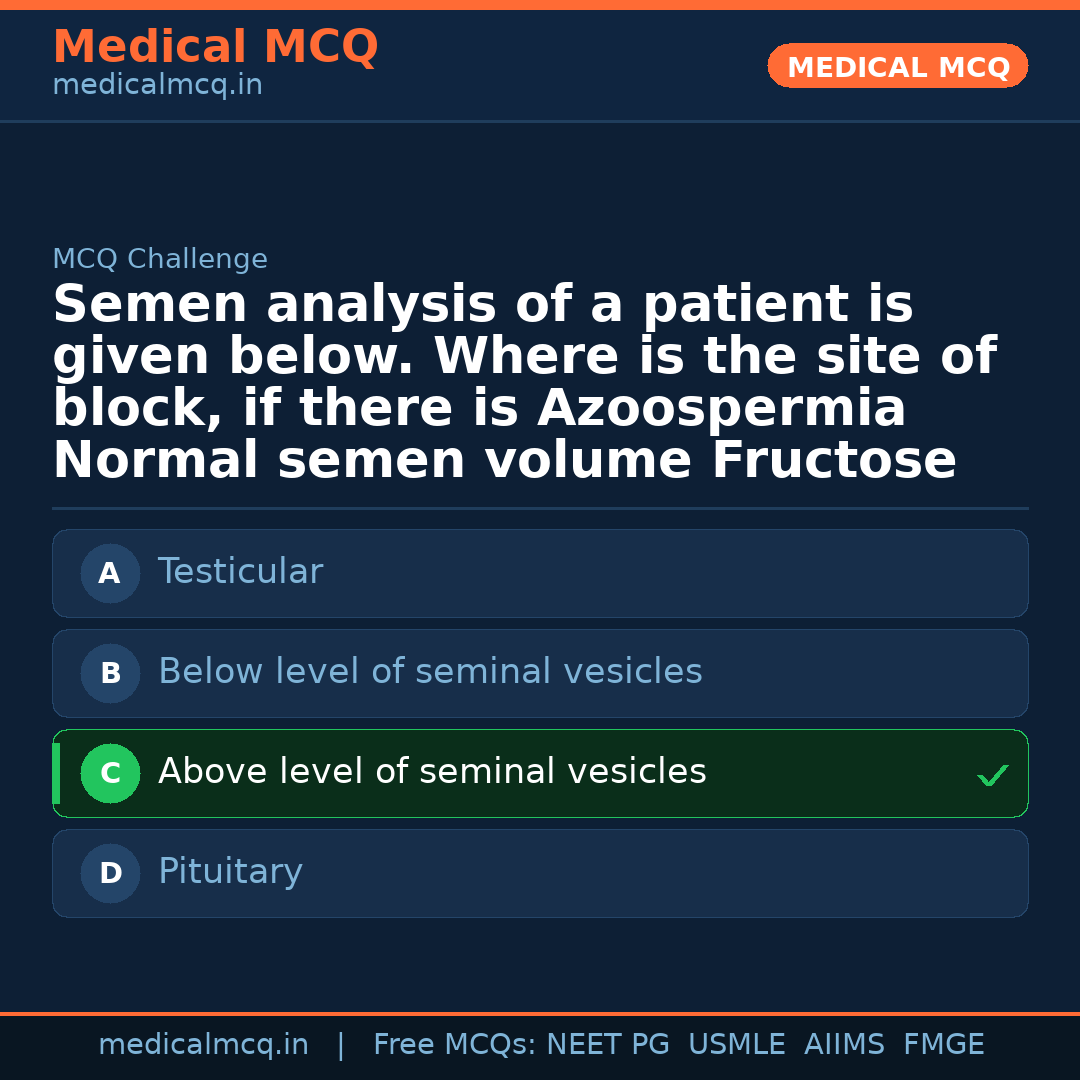Visit medicalmcq.in link under the header title
The image size is (1080, 1080).
tap(157, 86)
